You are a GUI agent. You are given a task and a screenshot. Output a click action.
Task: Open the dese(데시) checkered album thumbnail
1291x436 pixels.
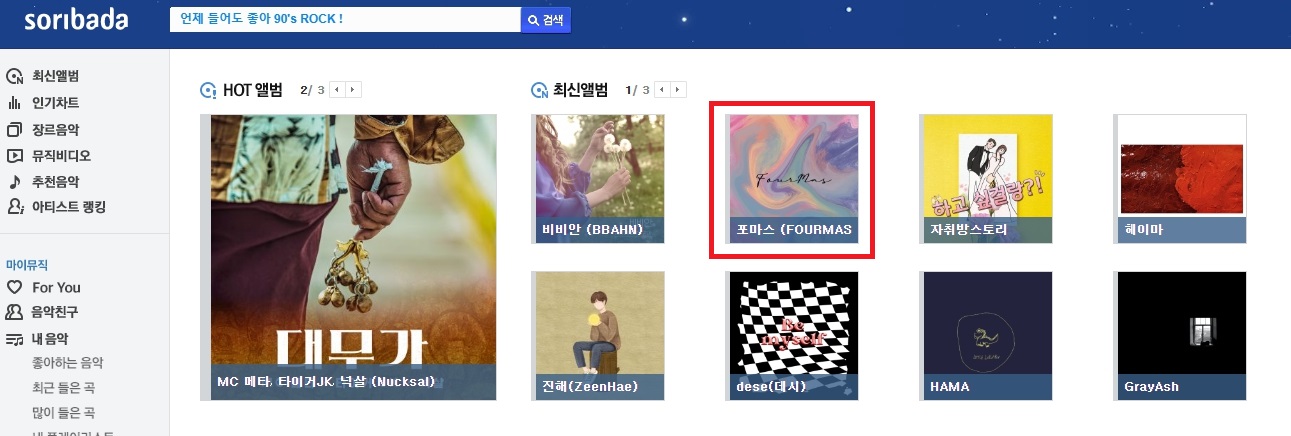tap(793, 336)
